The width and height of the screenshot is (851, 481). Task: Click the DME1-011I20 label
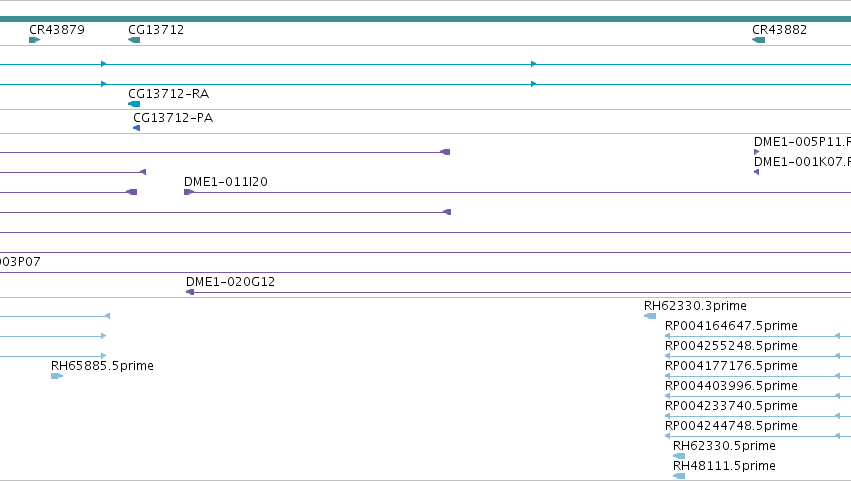(226, 182)
